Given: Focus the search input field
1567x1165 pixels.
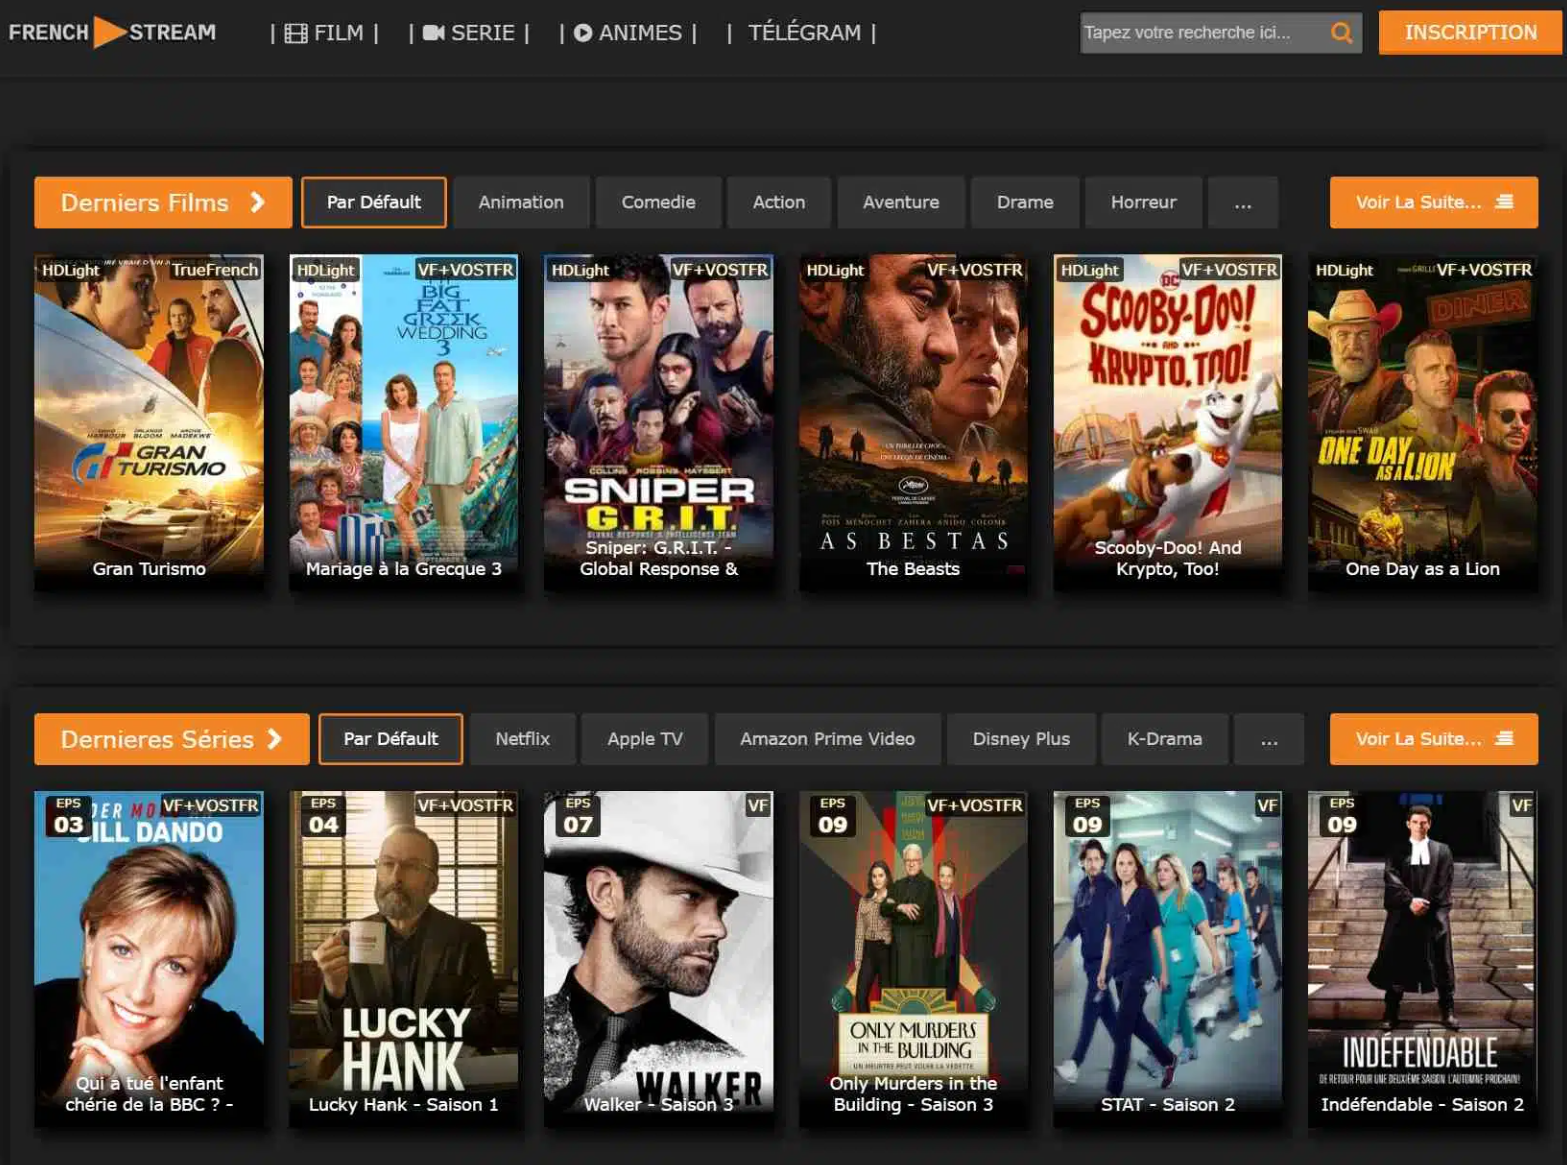Looking at the screenshot, I should click(x=1204, y=33).
